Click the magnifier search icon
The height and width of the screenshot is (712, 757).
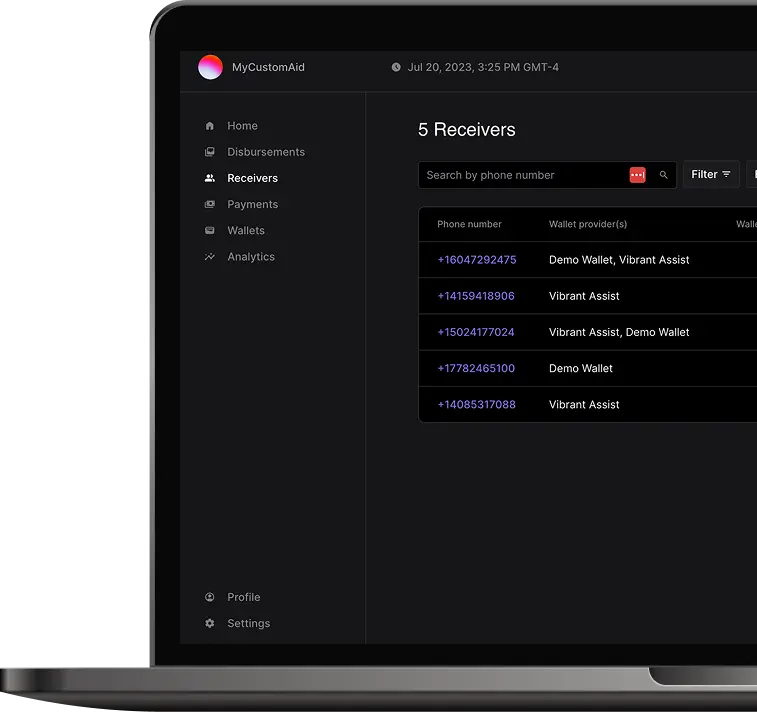point(664,175)
